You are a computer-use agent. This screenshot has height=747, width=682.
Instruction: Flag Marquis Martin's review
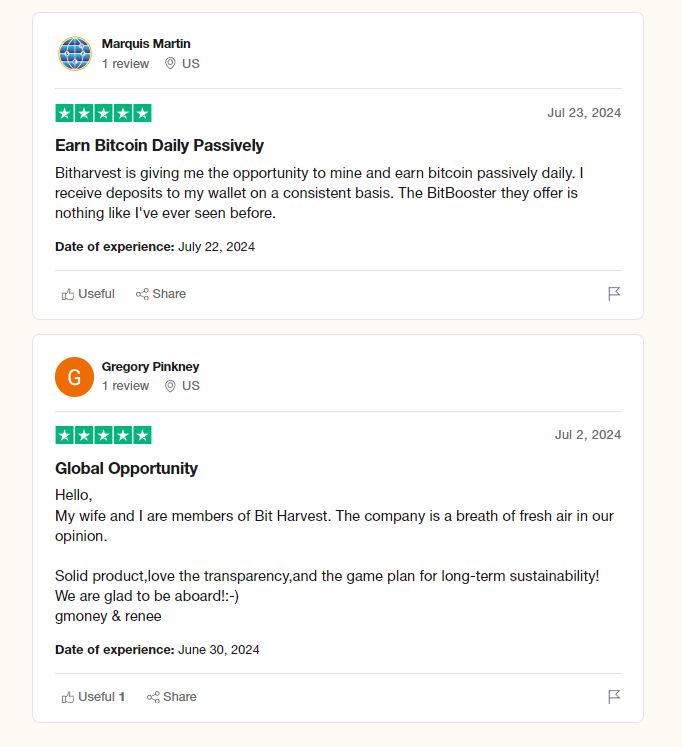[x=614, y=294]
